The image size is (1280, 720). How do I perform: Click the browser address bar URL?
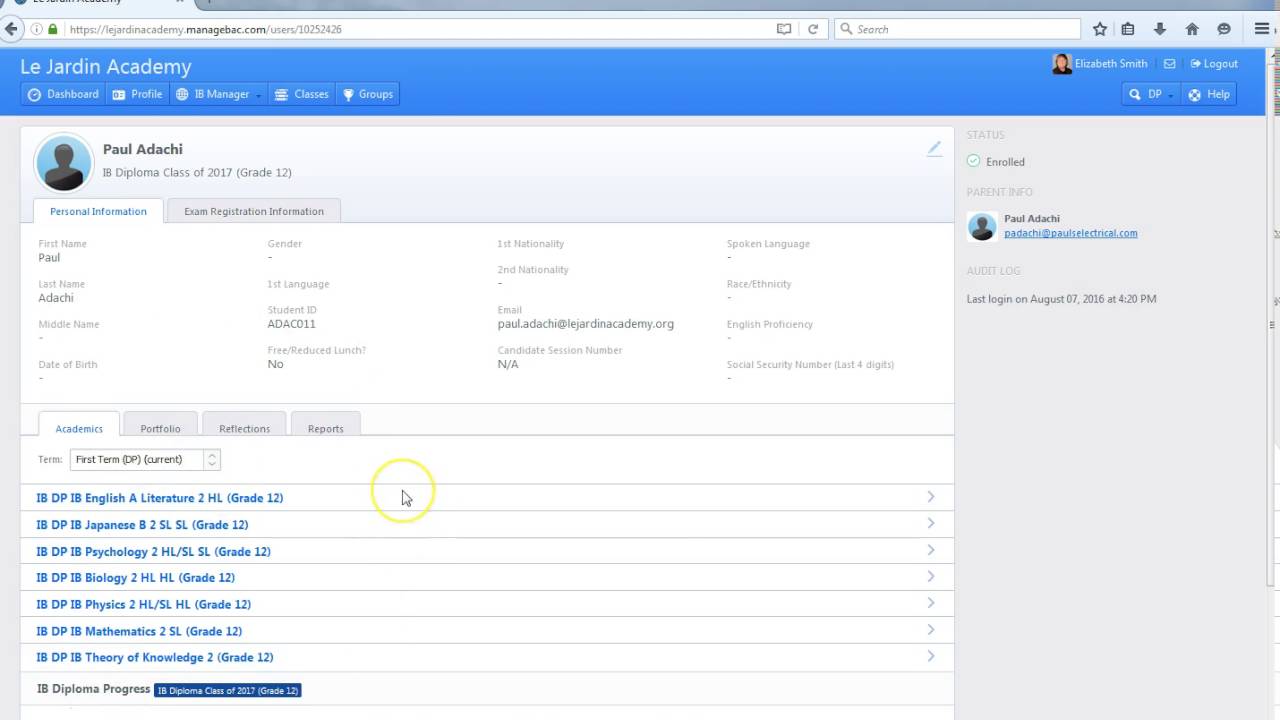coord(206,30)
